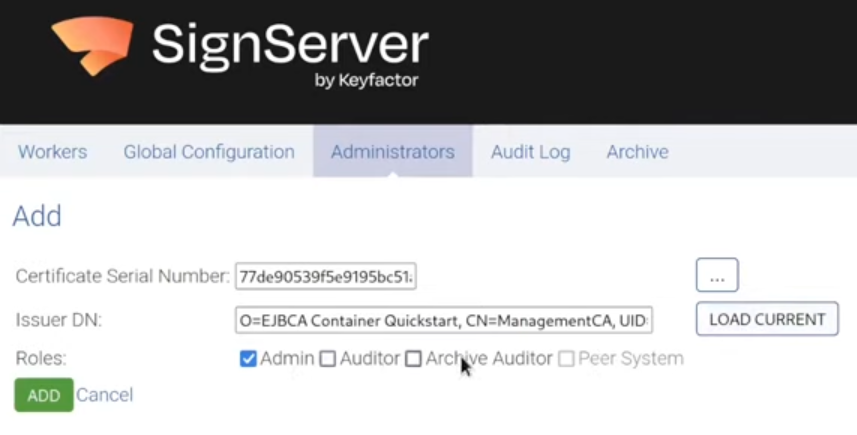
Task: Click the Certificate Serial Number field
Action: click(326, 277)
